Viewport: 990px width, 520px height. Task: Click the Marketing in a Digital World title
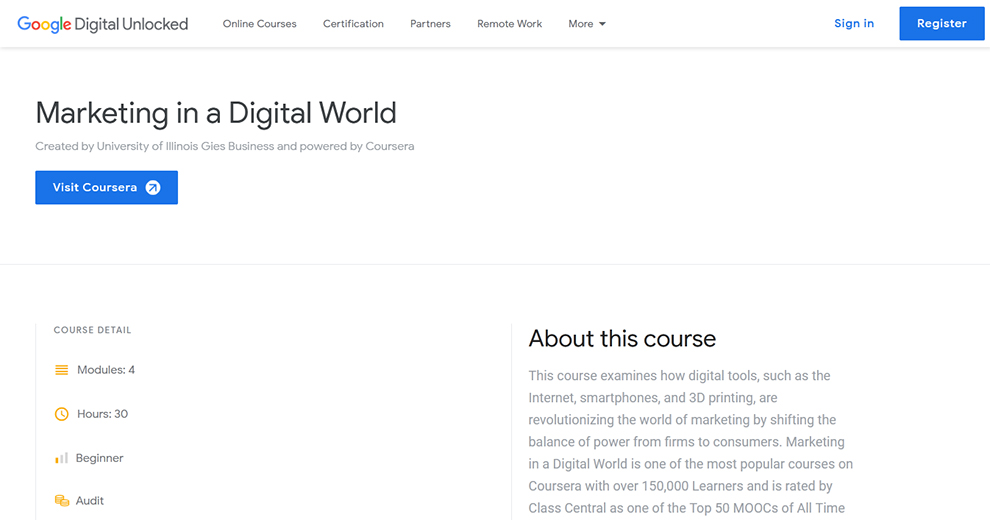[x=216, y=114]
